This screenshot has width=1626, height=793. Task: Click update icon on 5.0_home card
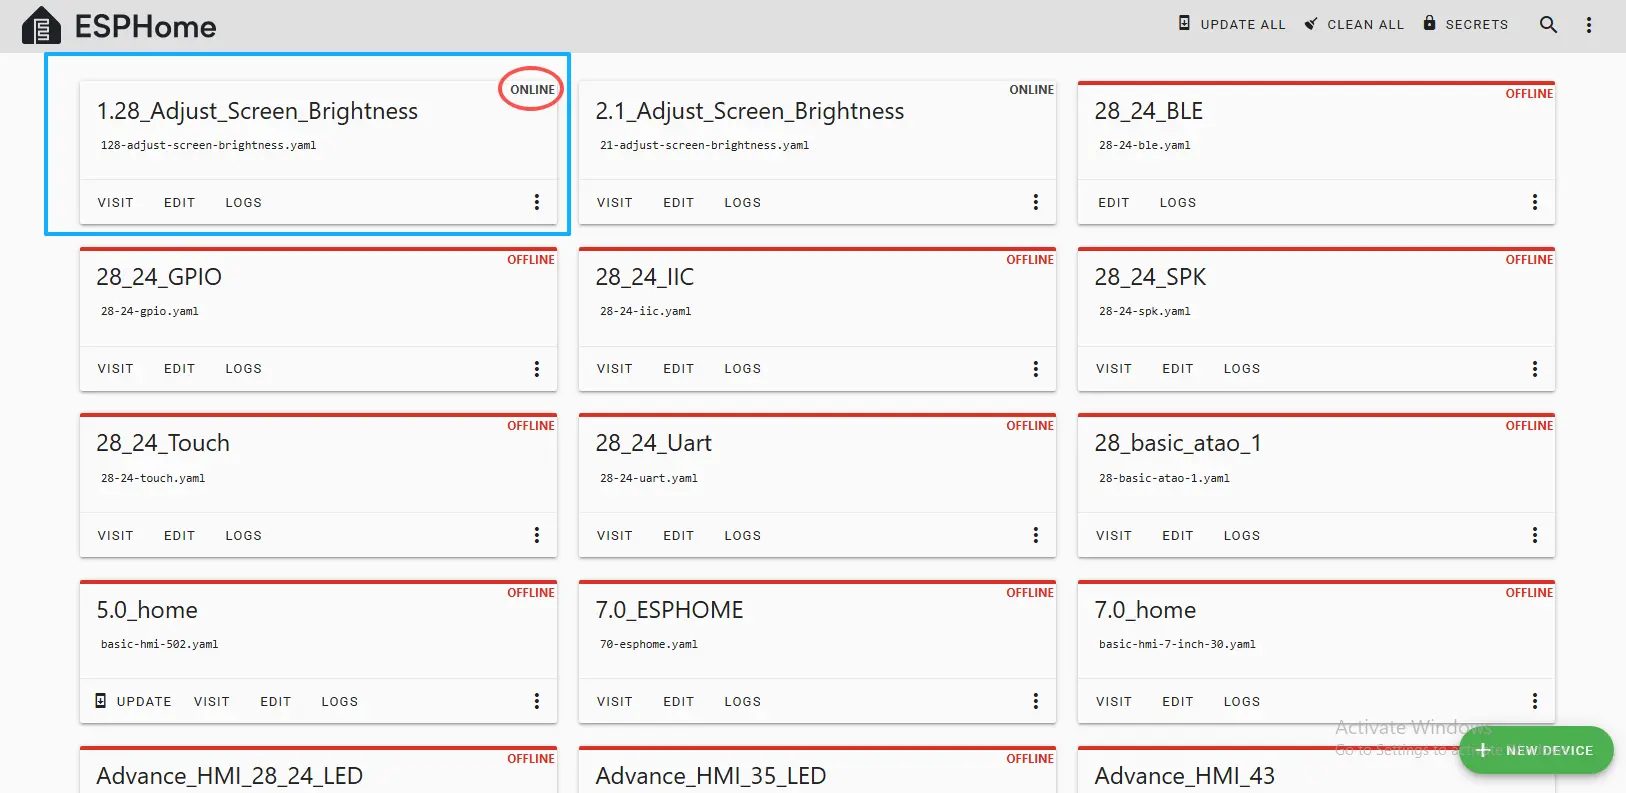tap(100, 701)
